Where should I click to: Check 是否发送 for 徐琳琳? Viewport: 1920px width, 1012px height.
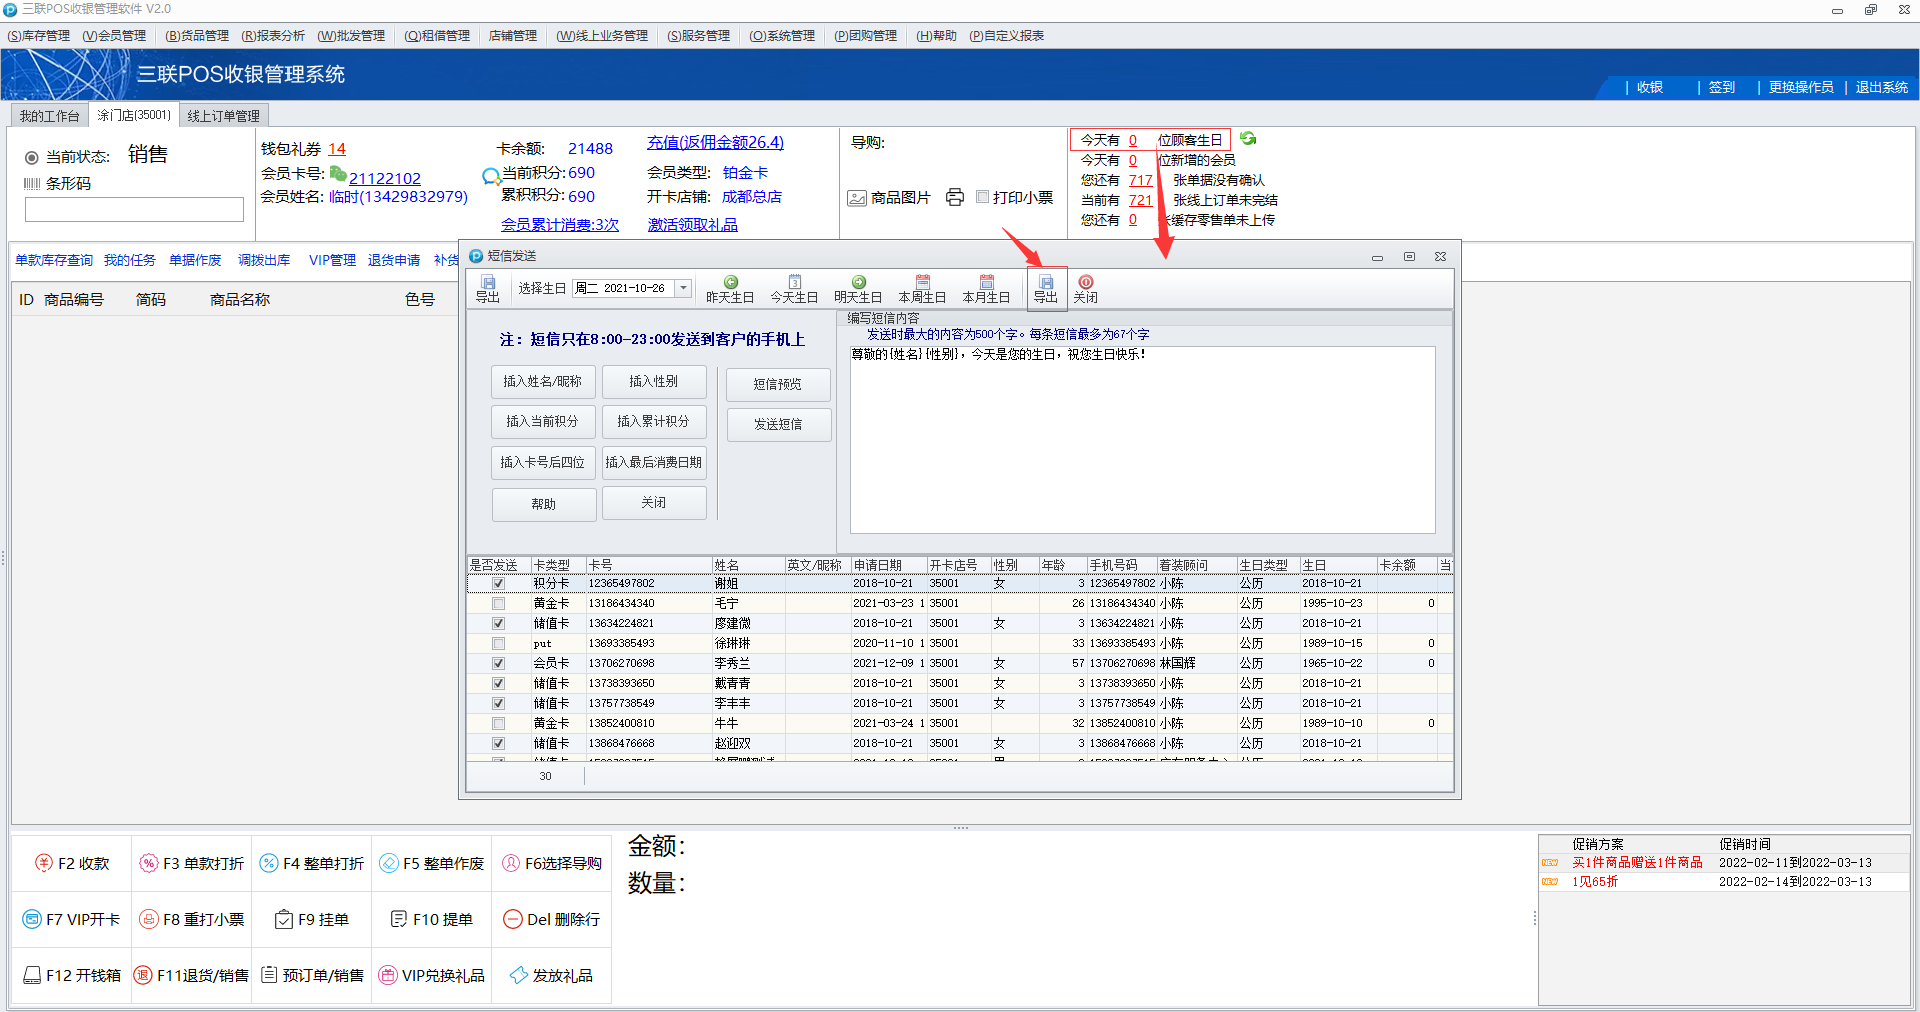pyautogui.click(x=498, y=643)
